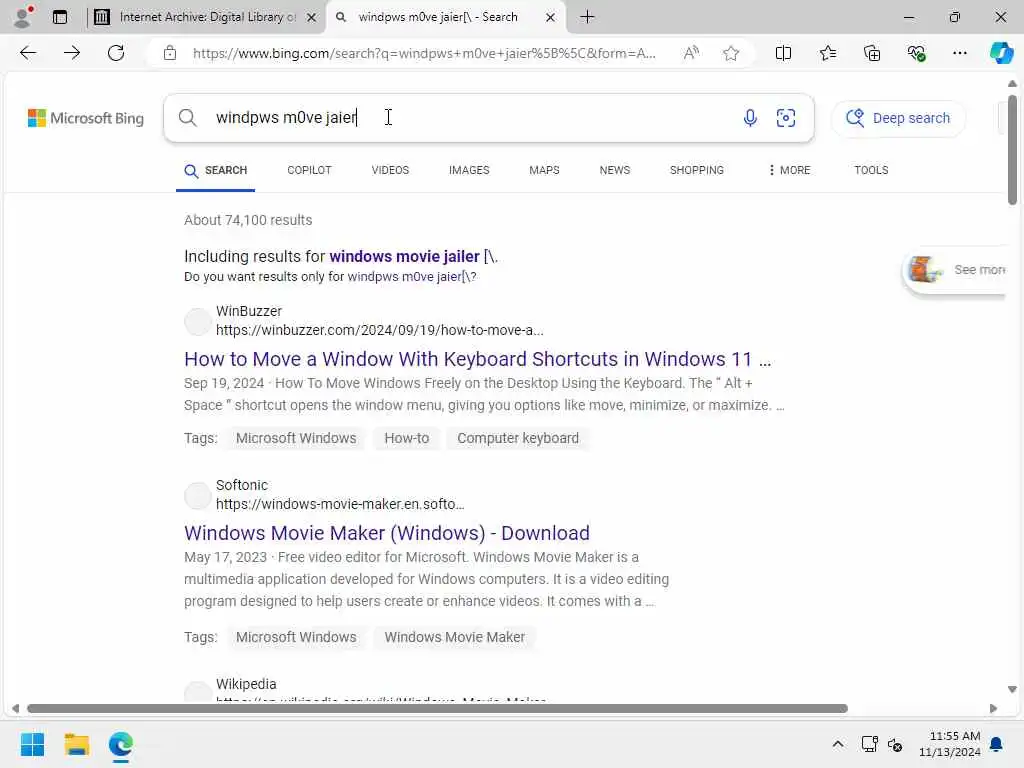Open the Collections icon
The image size is (1024, 768).
[x=872, y=53]
